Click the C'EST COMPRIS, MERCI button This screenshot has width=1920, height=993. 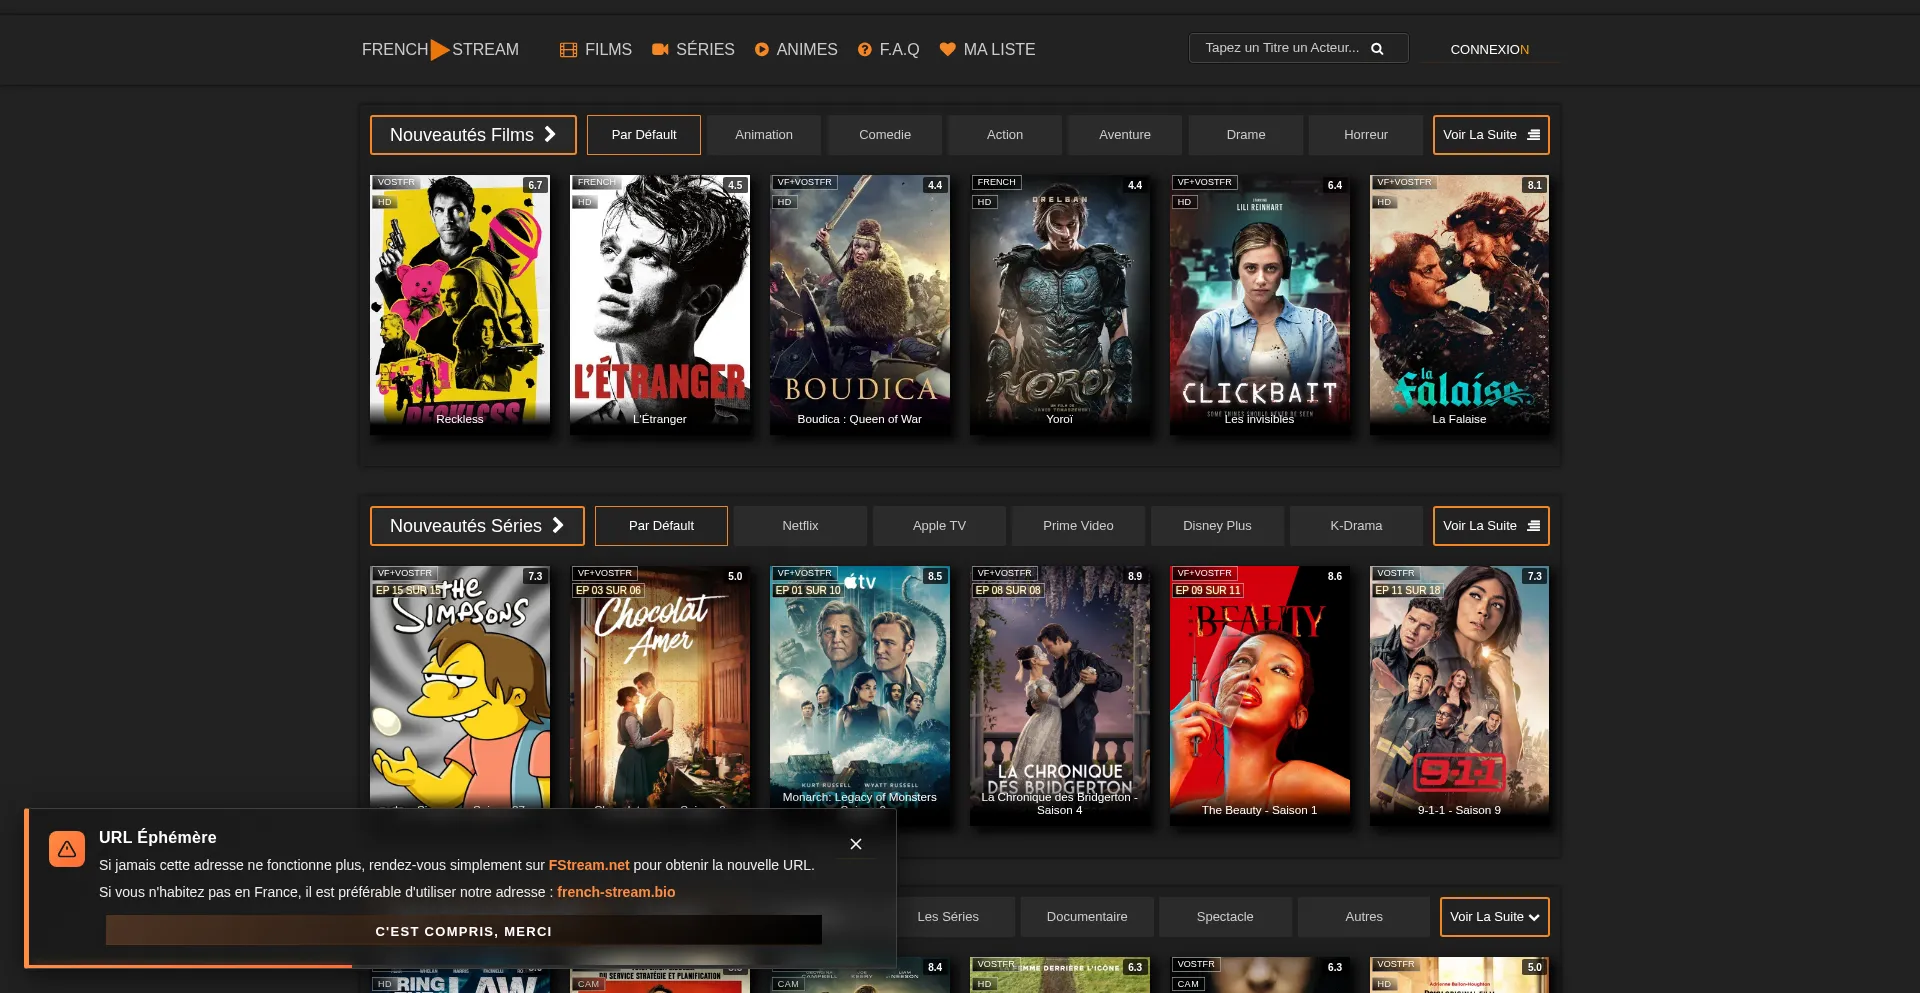(464, 931)
